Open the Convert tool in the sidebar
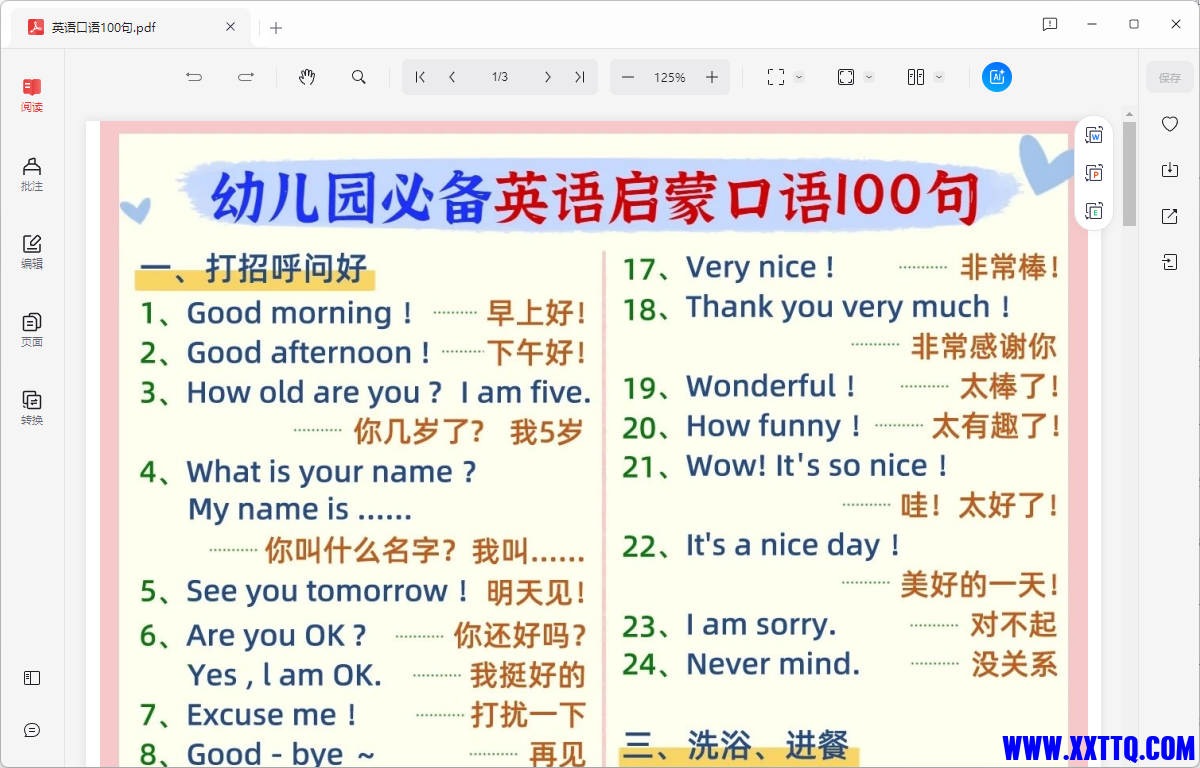 coord(32,408)
